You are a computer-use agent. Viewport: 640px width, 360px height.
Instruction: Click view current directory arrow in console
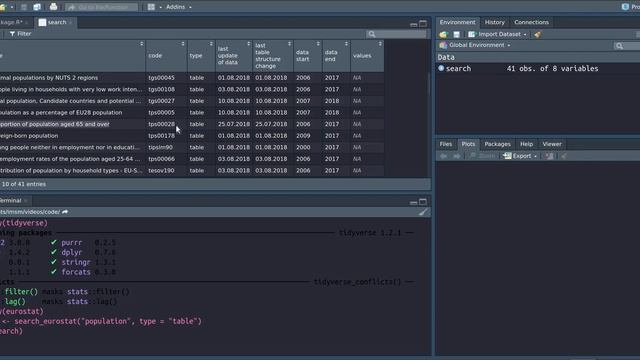(65, 212)
